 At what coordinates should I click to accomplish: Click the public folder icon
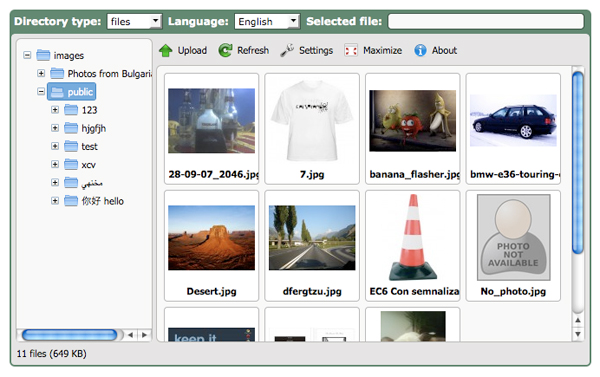click(57, 91)
